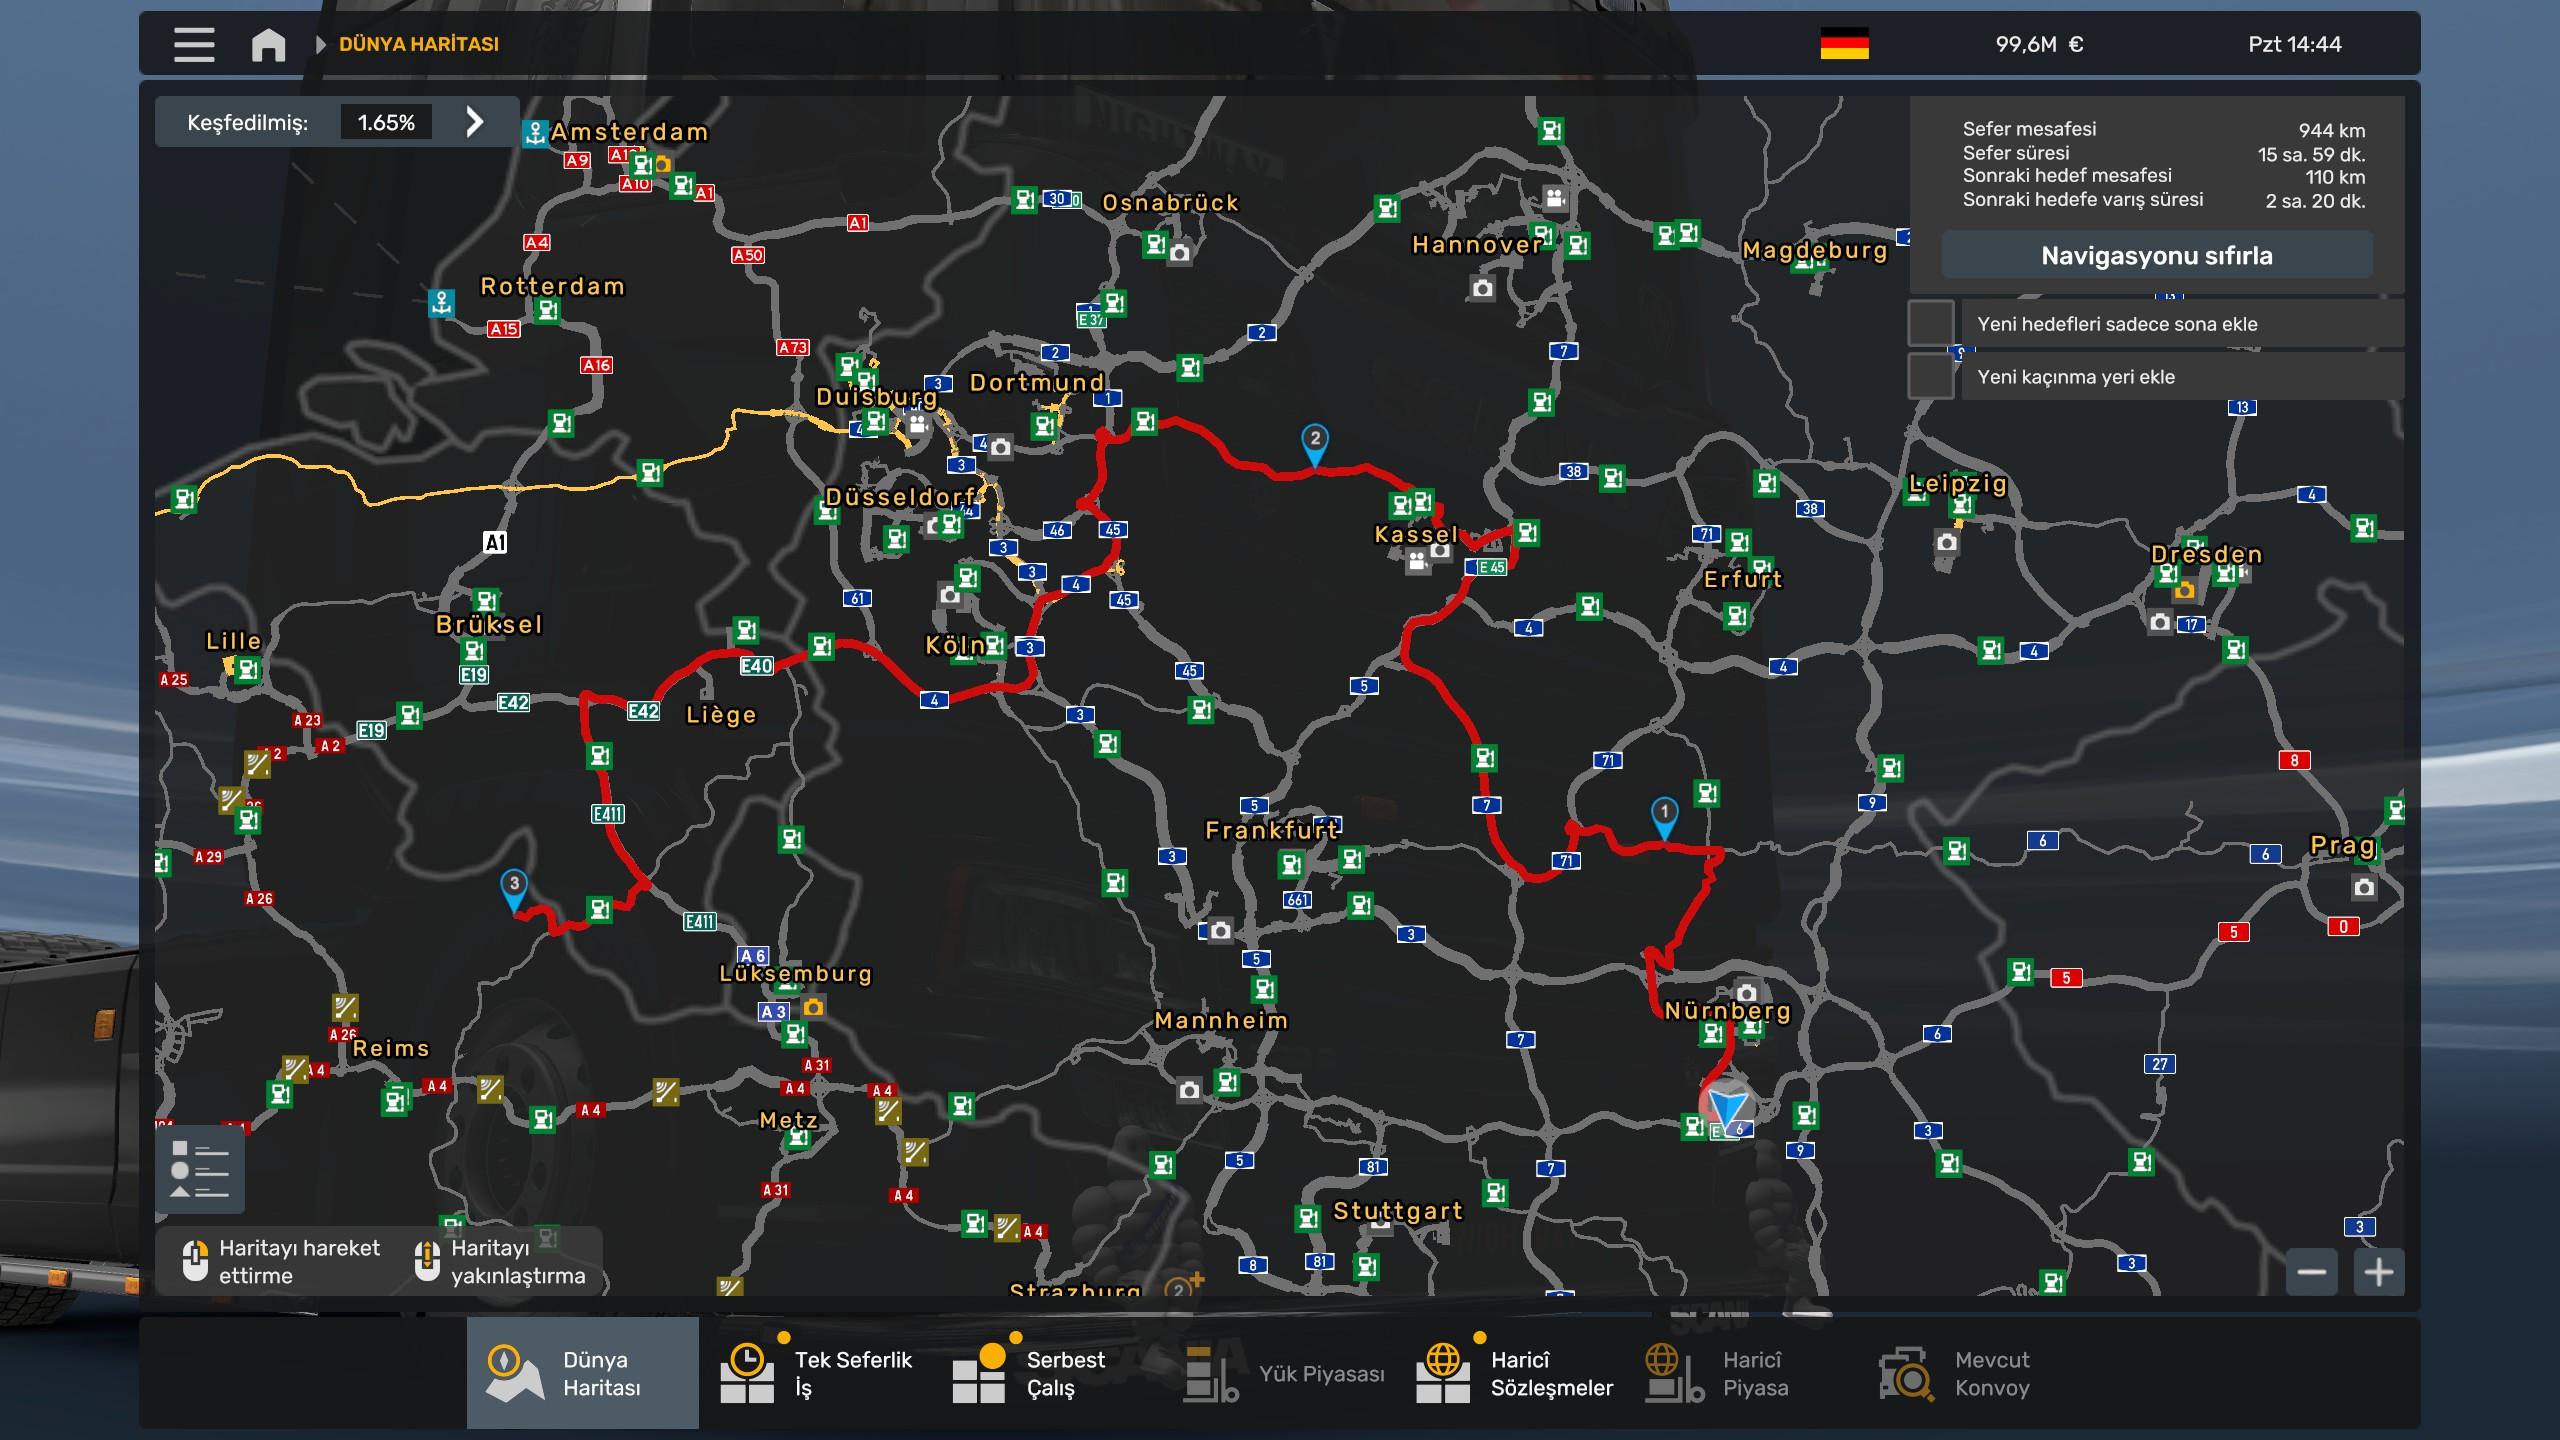2560x1440 pixels.
Task: Select waypoint marker 3 in France
Action: point(514,891)
